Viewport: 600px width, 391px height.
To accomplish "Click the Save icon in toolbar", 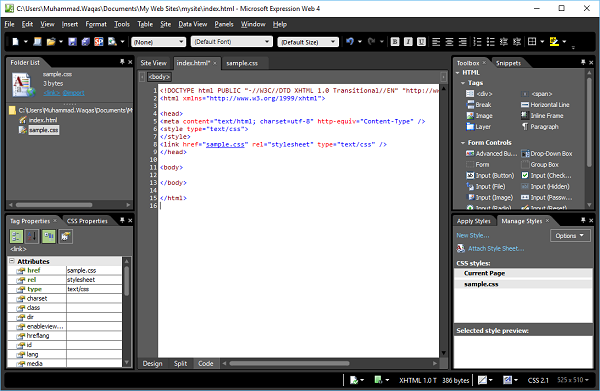I will 72,41.
